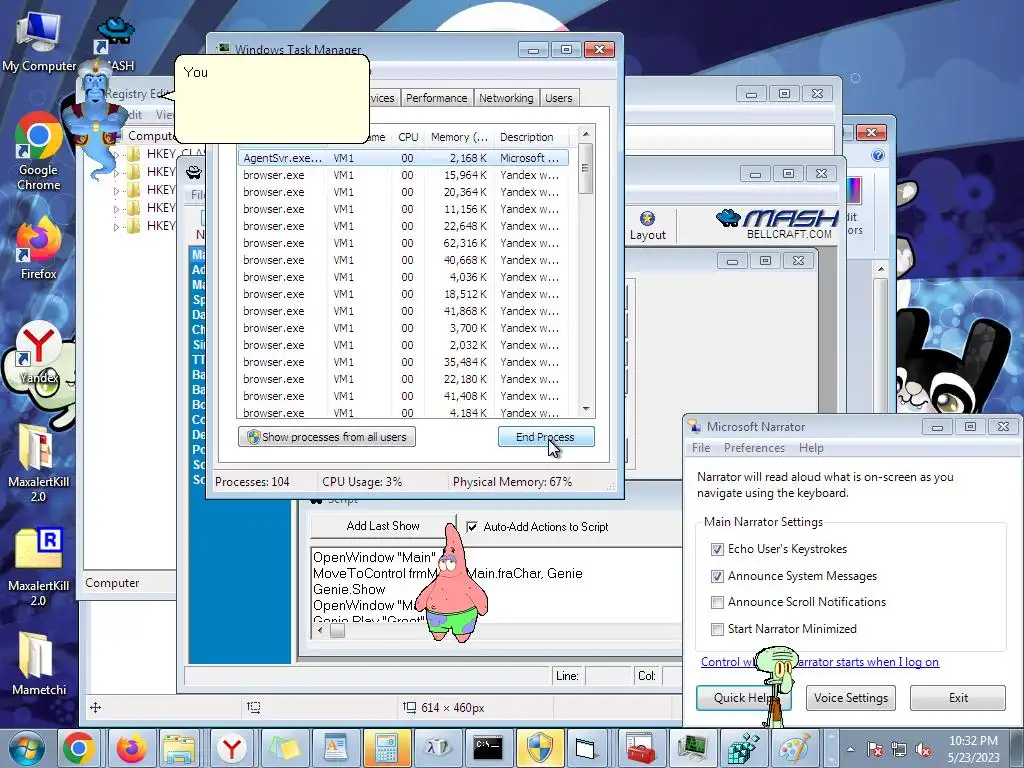Open Narrator File menu
Viewport: 1024px width, 768px height.
[701, 448]
